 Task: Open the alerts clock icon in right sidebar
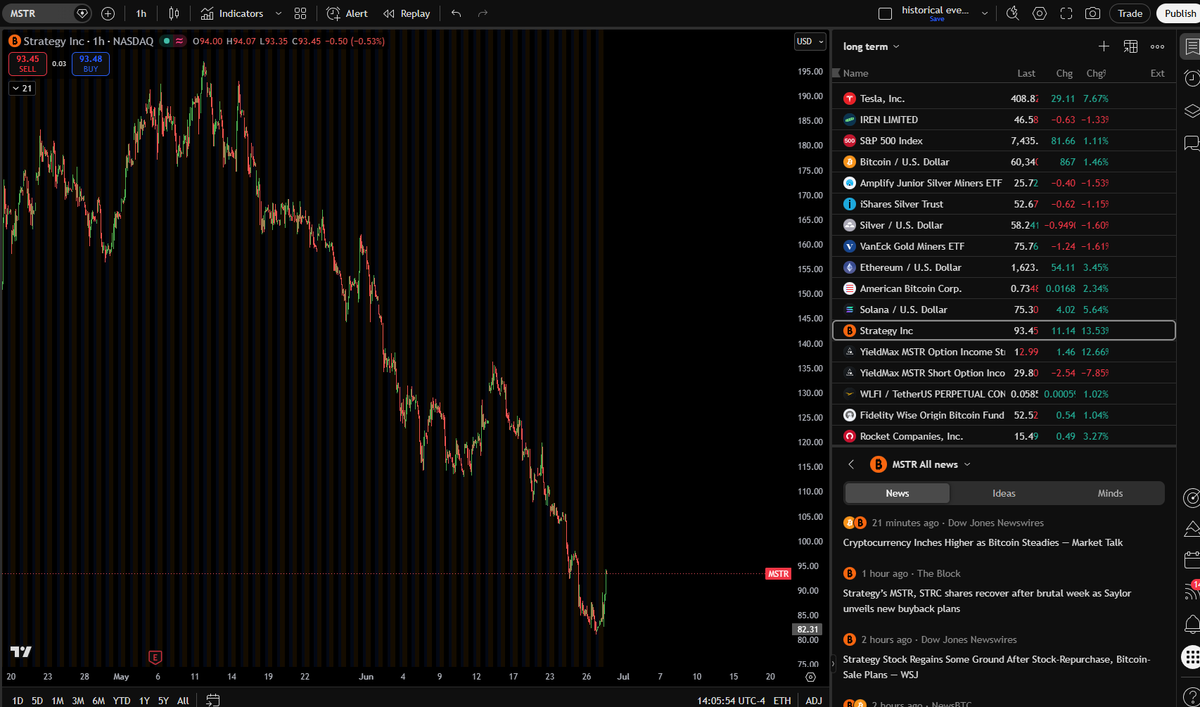[x=1190, y=78]
